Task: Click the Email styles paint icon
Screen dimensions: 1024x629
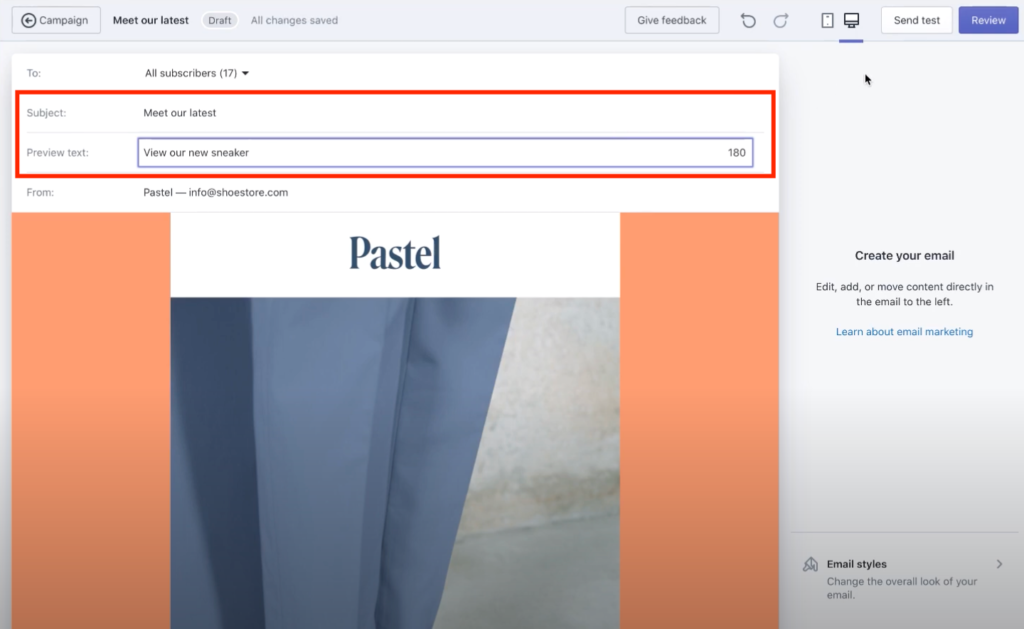Action: [810, 564]
